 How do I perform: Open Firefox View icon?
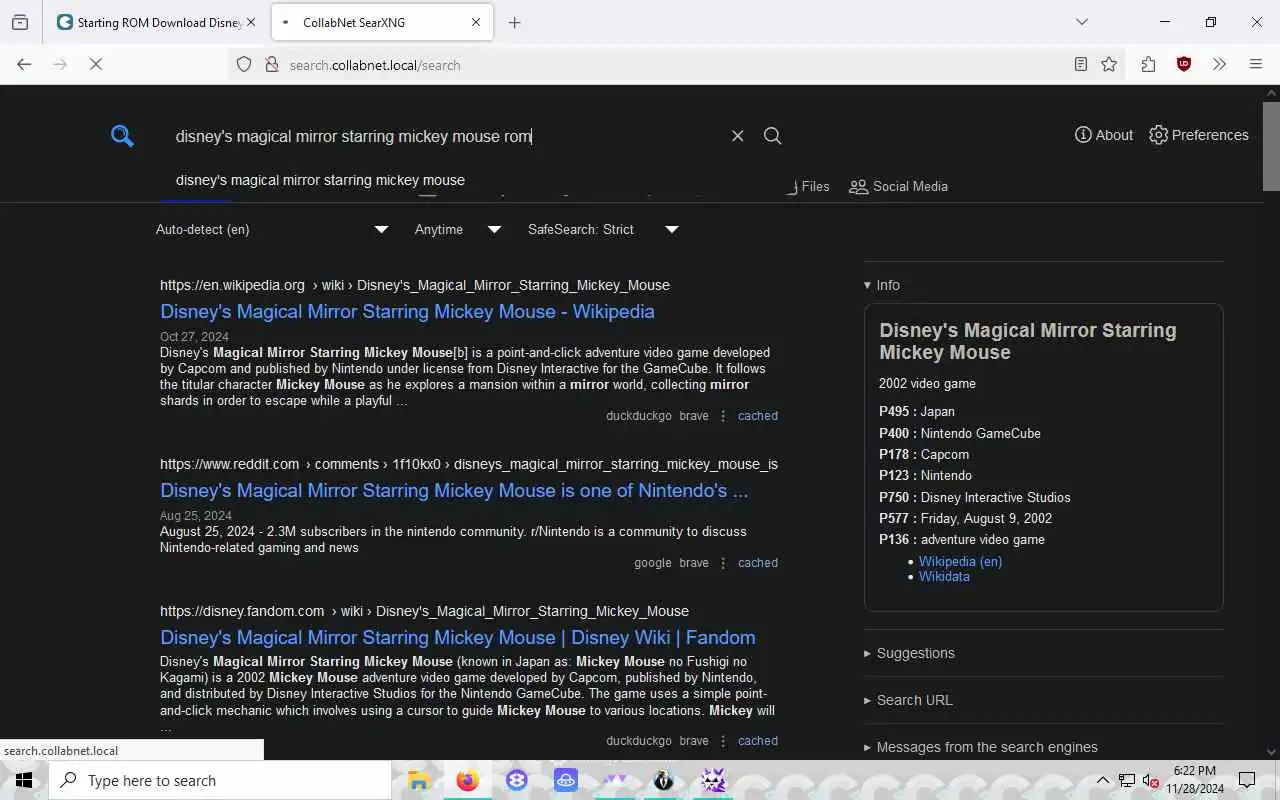point(20,22)
